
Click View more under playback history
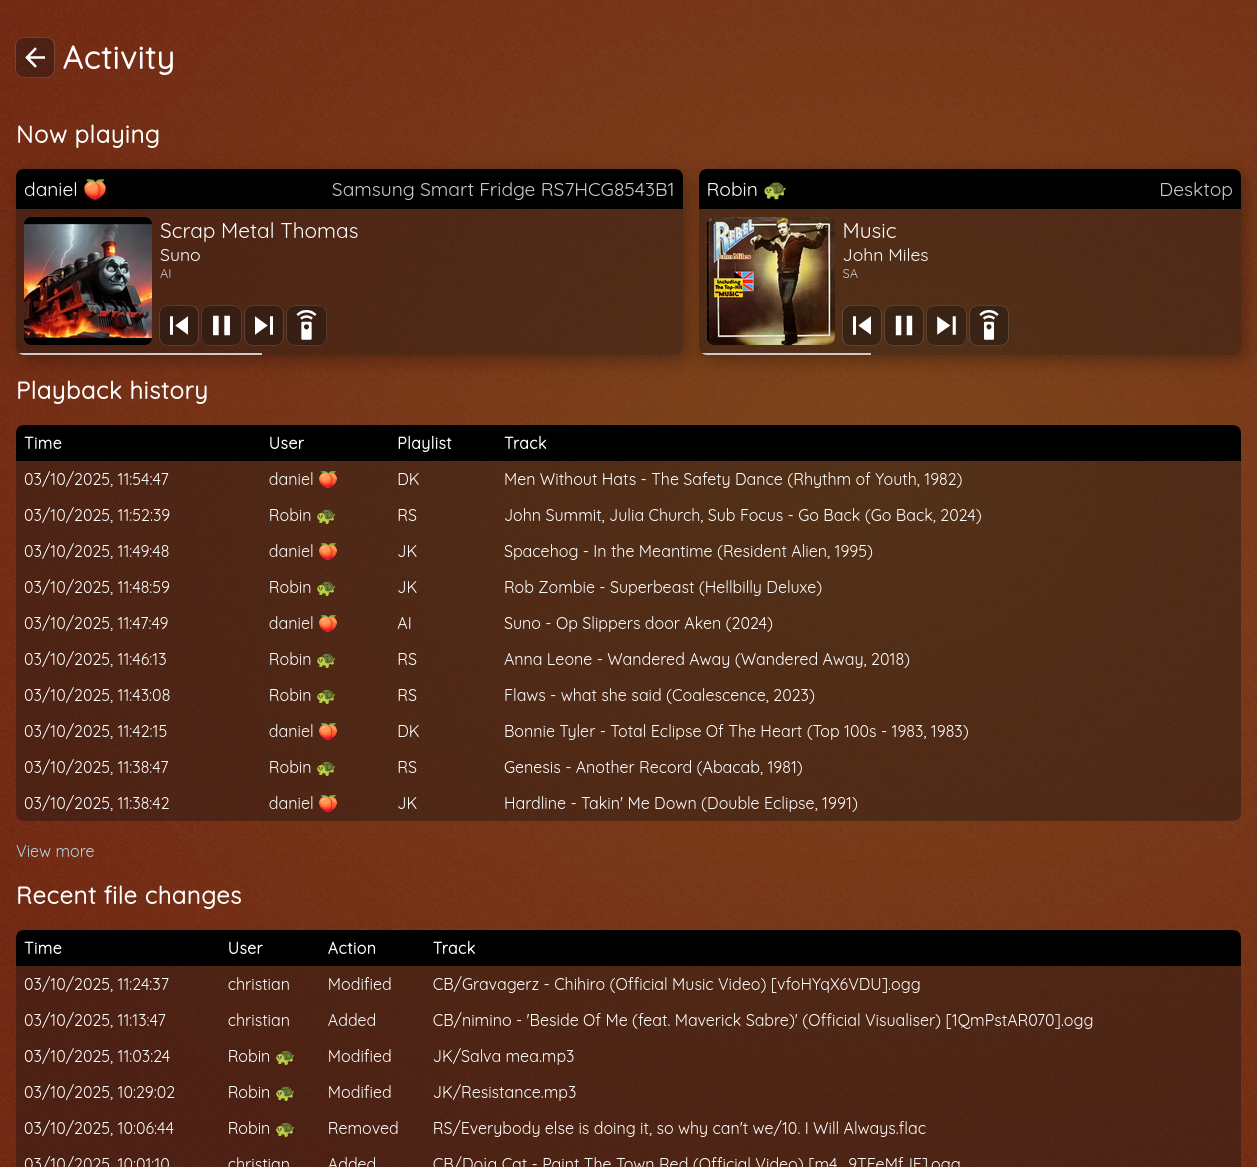point(55,851)
